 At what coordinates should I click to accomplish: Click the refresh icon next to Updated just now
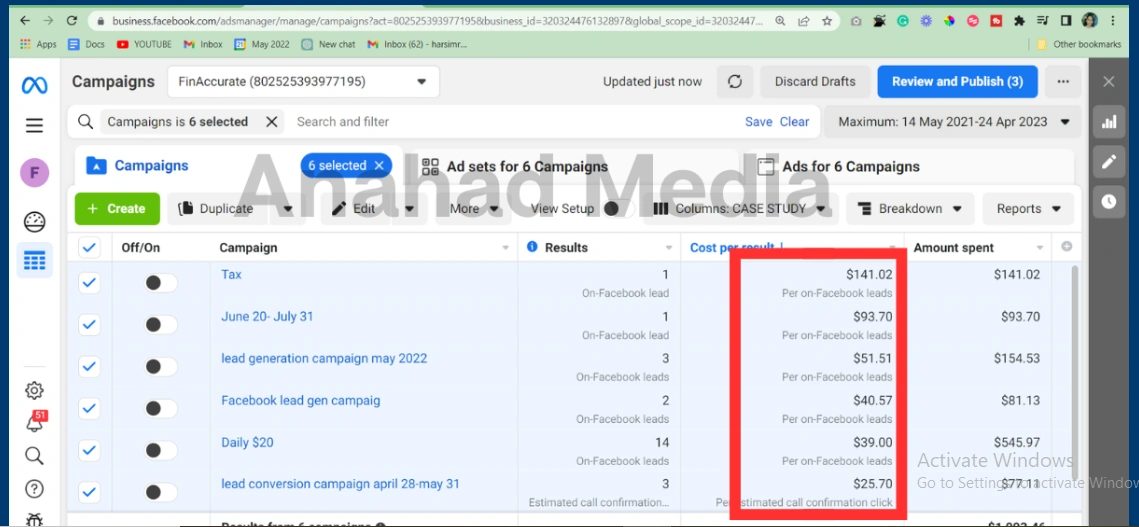[x=735, y=82]
